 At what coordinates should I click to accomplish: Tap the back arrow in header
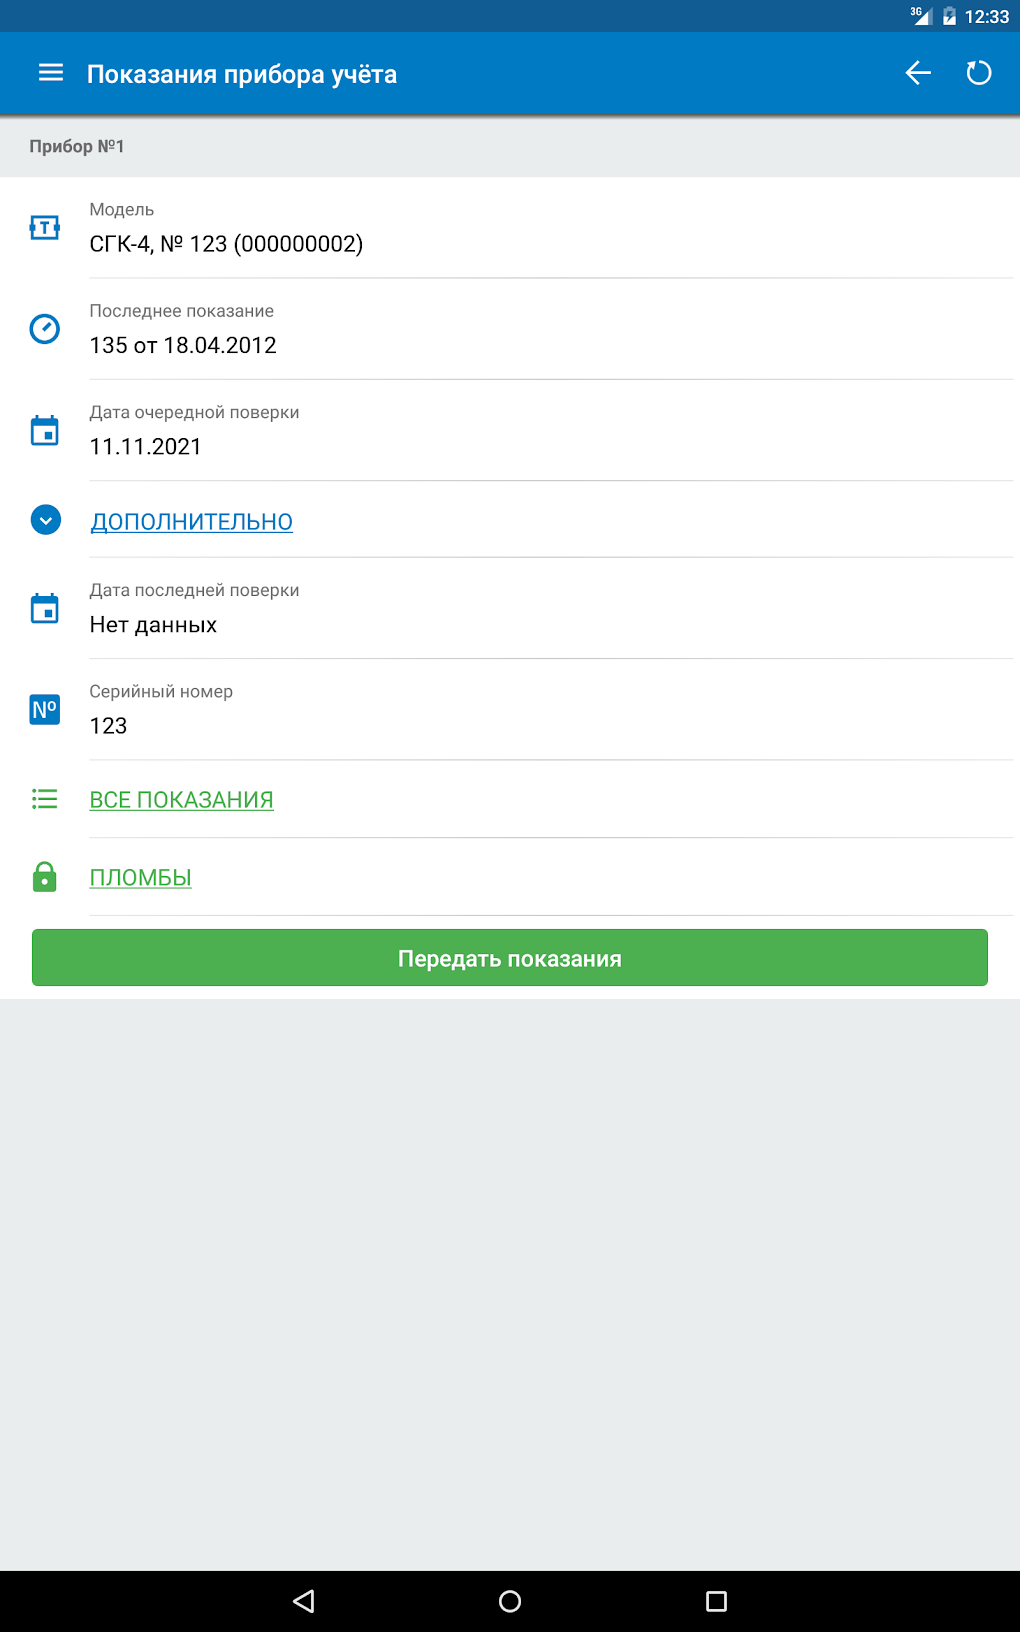(918, 73)
